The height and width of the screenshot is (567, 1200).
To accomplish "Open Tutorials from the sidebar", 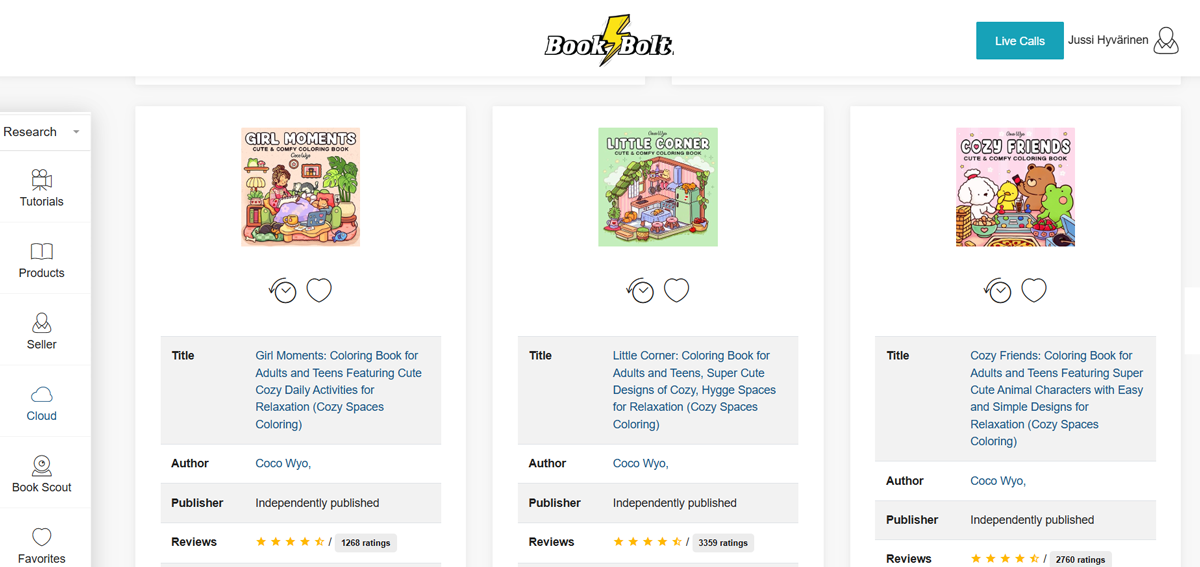I will click(x=42, y=188).
